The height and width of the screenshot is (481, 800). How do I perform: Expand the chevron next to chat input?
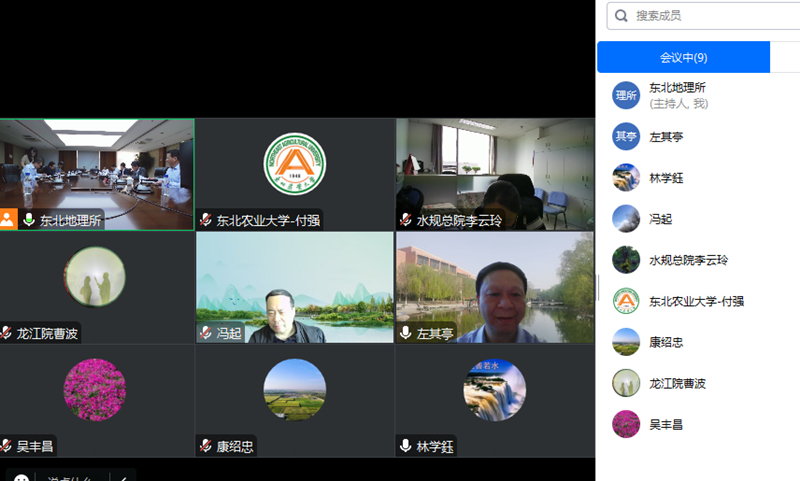124,478
